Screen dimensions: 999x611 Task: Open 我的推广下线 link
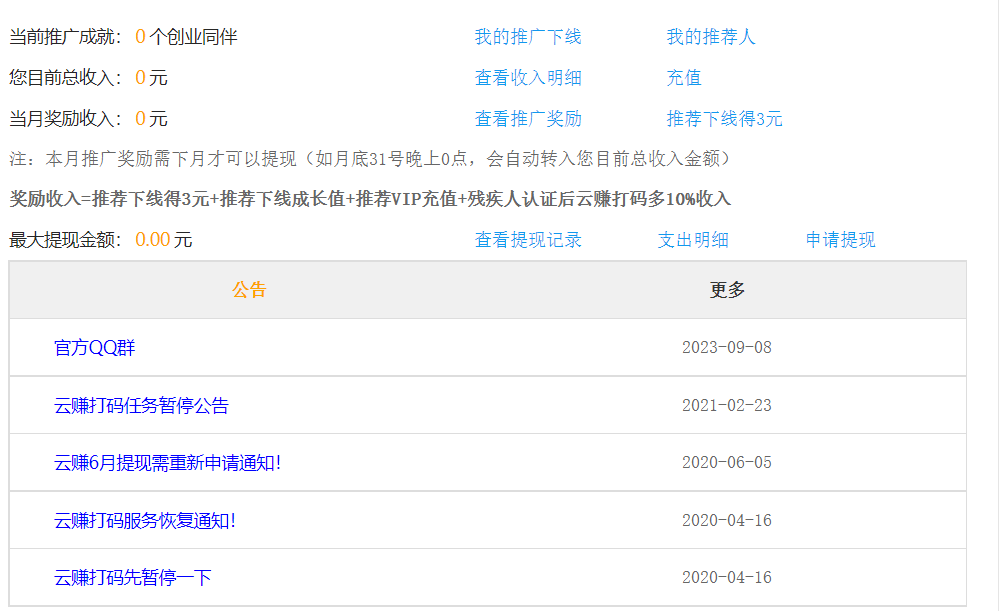coord(527,37)
